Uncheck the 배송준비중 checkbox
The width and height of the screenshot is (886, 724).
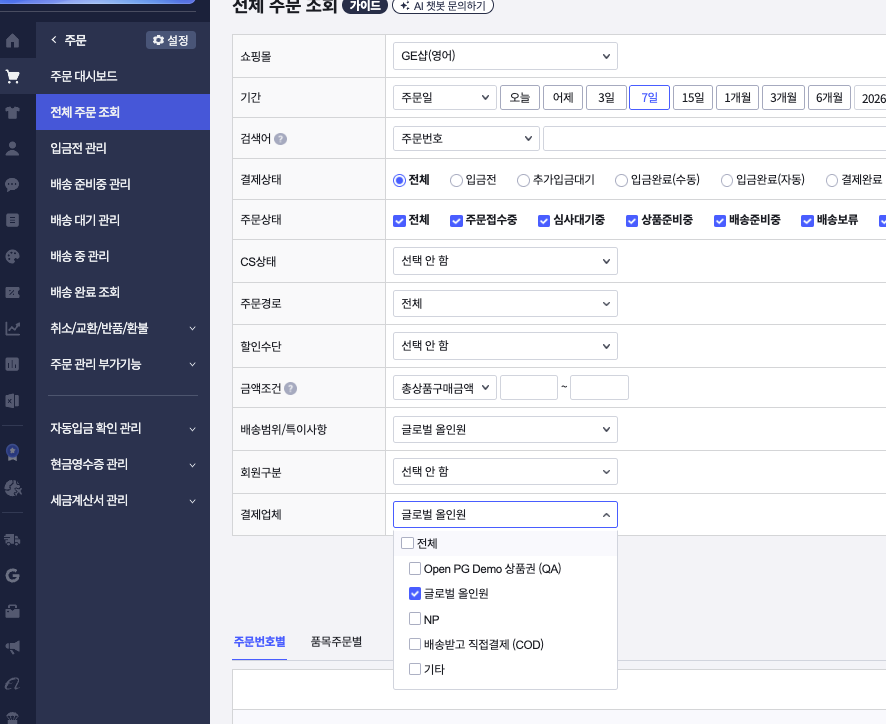click(x=719, y=221)
